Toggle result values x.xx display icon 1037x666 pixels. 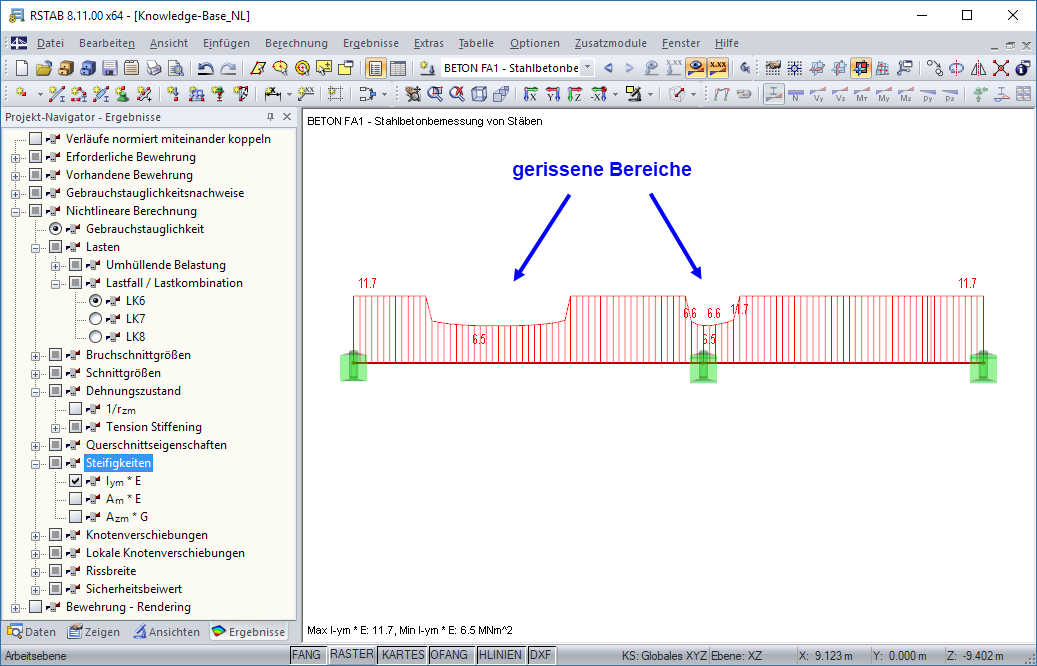pos(717,68)
